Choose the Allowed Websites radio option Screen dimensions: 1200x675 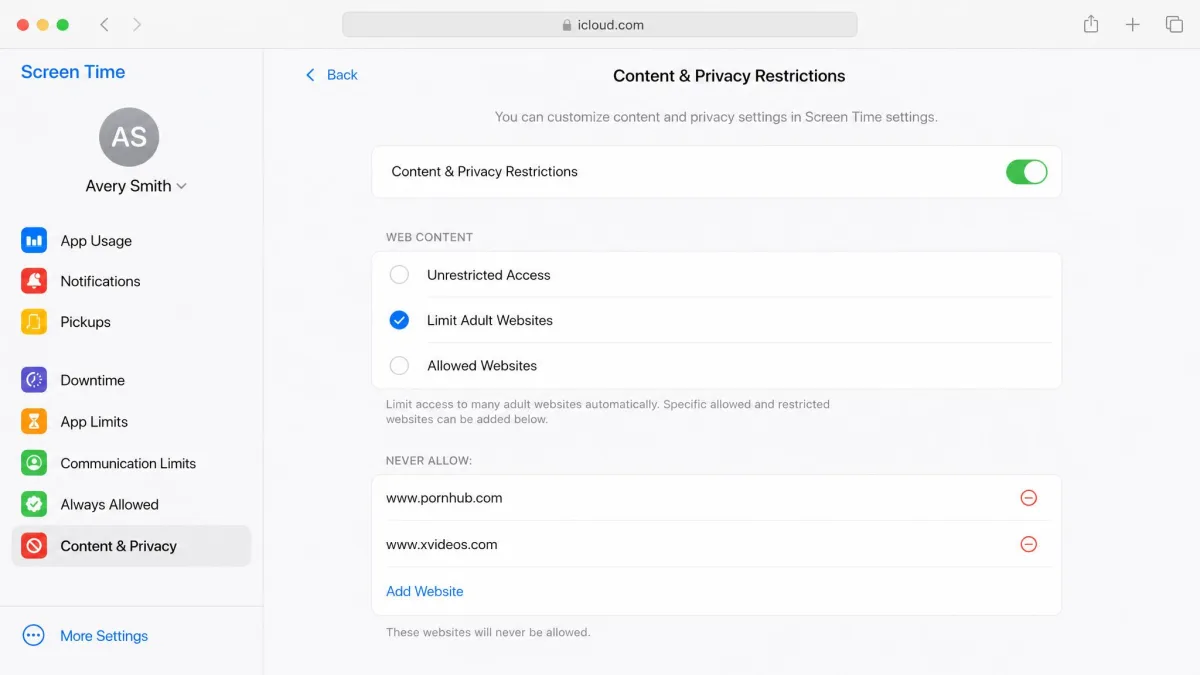[399, 366]
